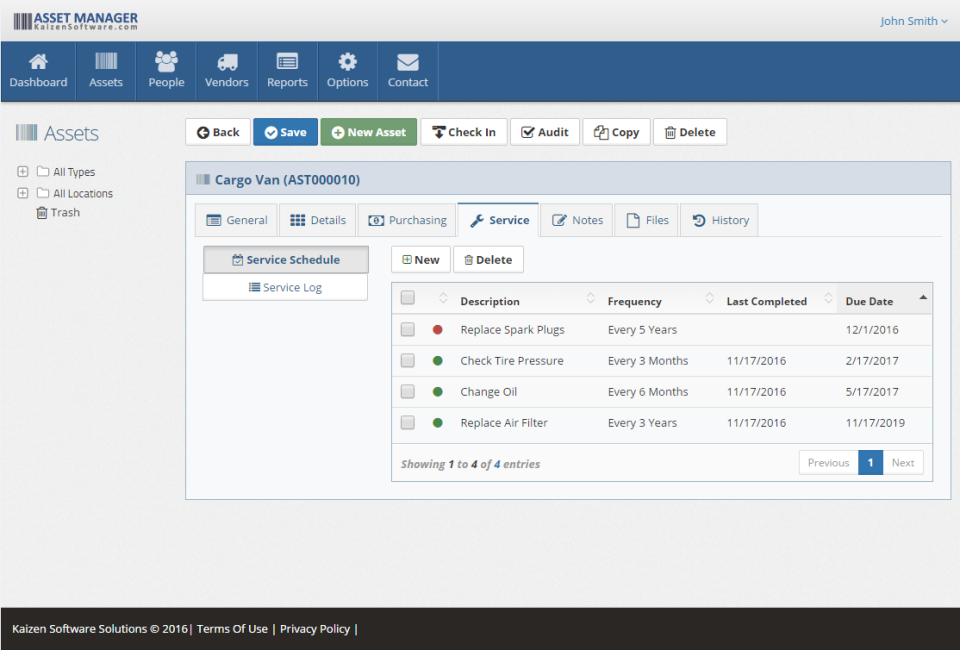960x650 pixels.
Task: Switch to the Purchasing tab
Action: [x=407, y=219]
